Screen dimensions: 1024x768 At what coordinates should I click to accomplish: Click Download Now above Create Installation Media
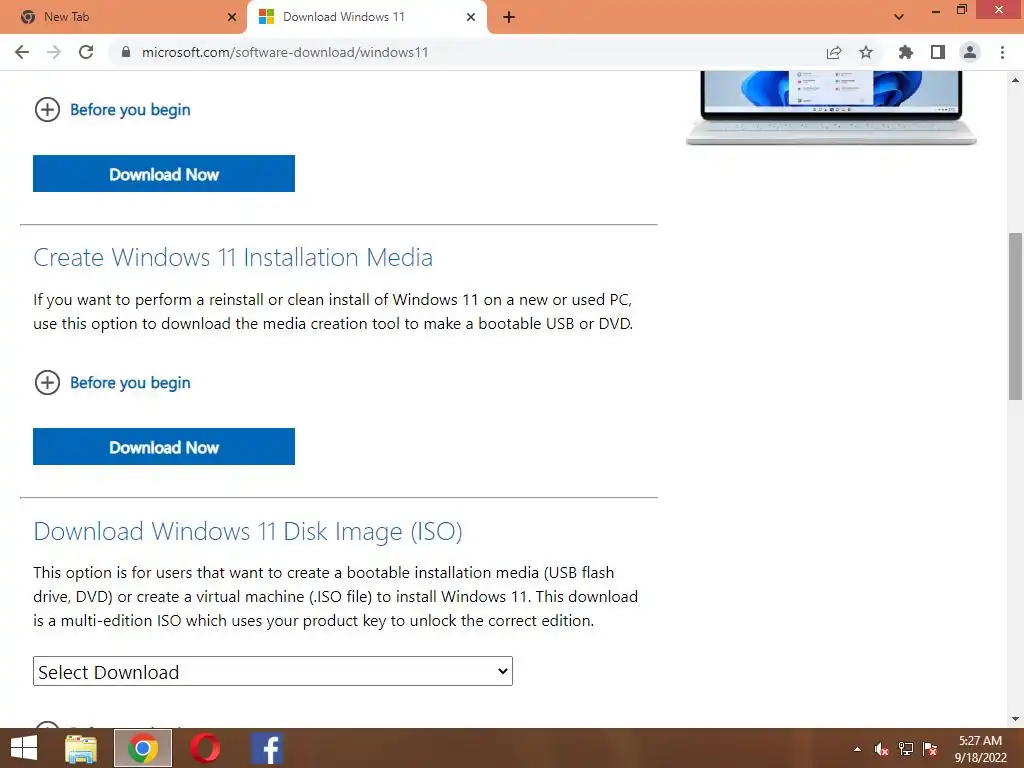164,174
